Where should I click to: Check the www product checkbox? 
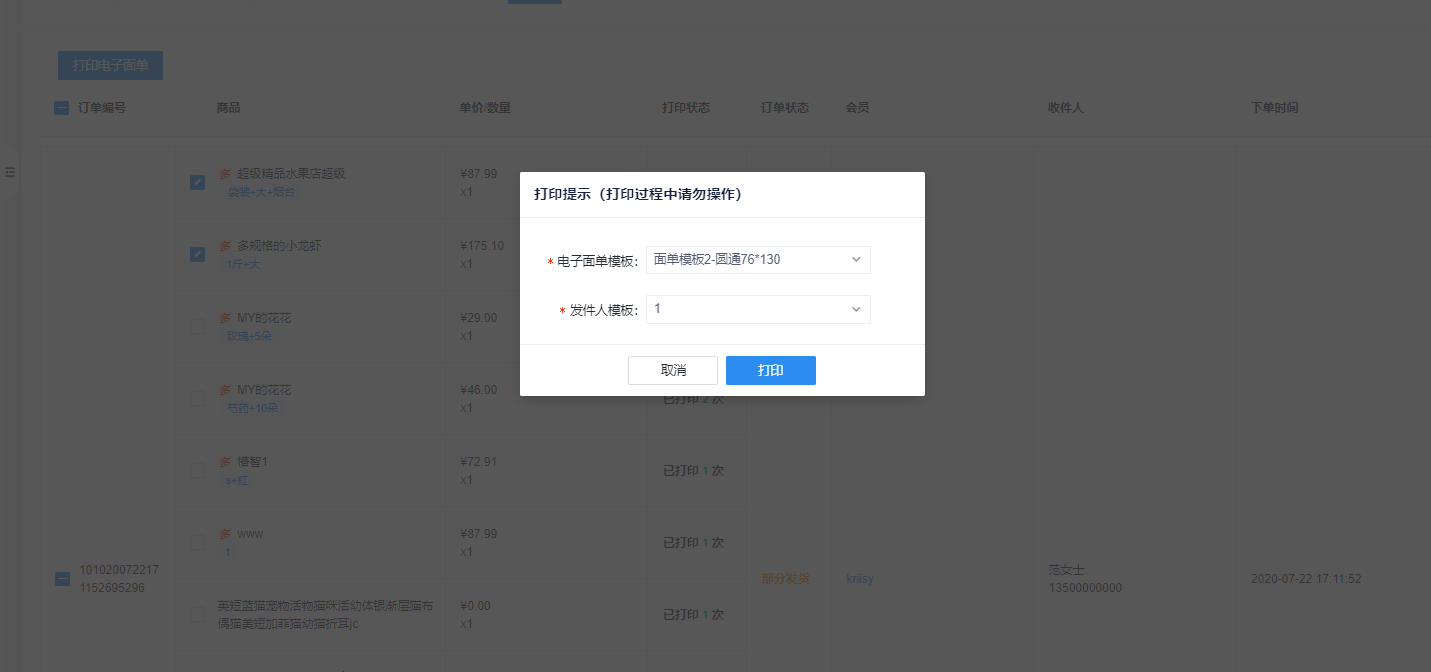[198, 542]
